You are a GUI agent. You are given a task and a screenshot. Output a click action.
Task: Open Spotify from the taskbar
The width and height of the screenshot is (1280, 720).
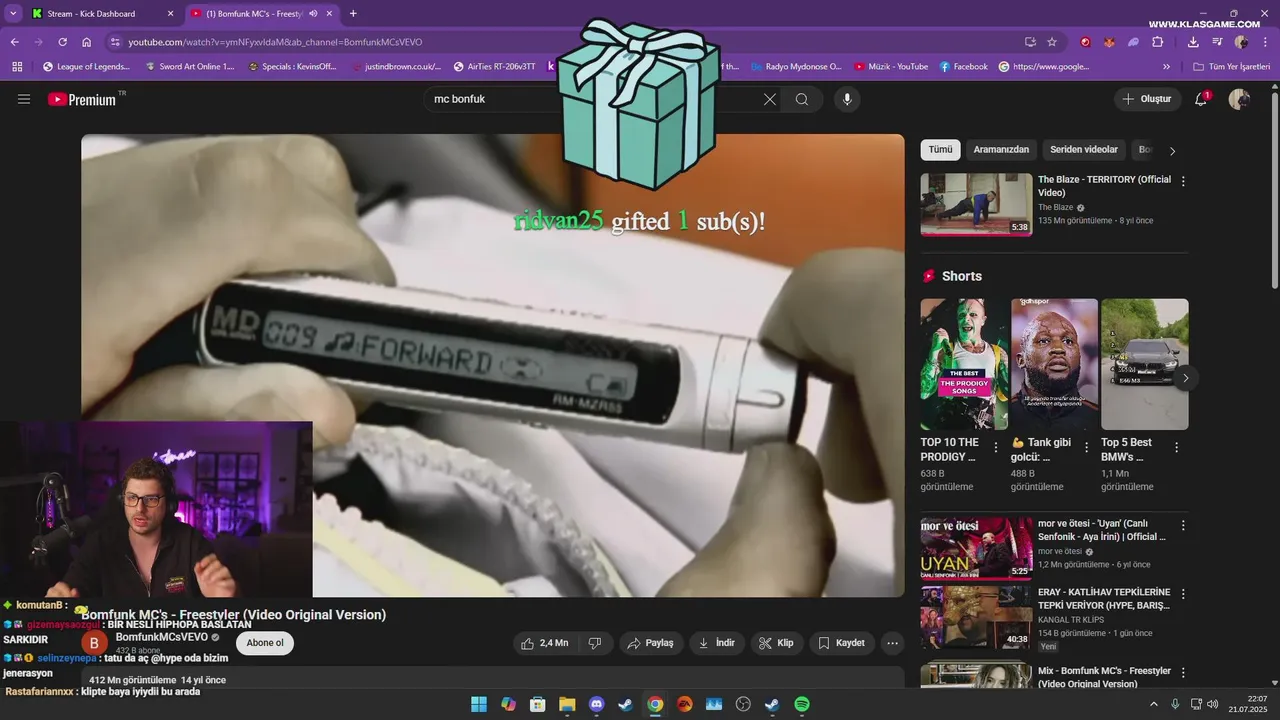pyautogui.click(x=802, y=704)
